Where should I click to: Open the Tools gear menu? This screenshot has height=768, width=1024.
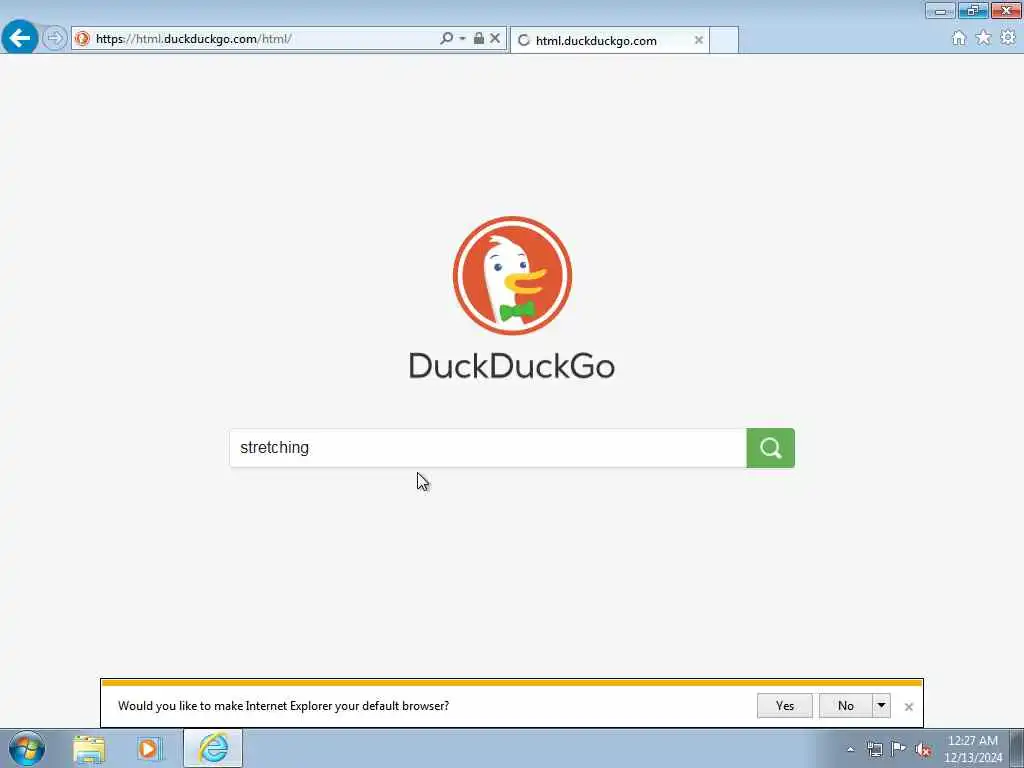coord(1008,38)
